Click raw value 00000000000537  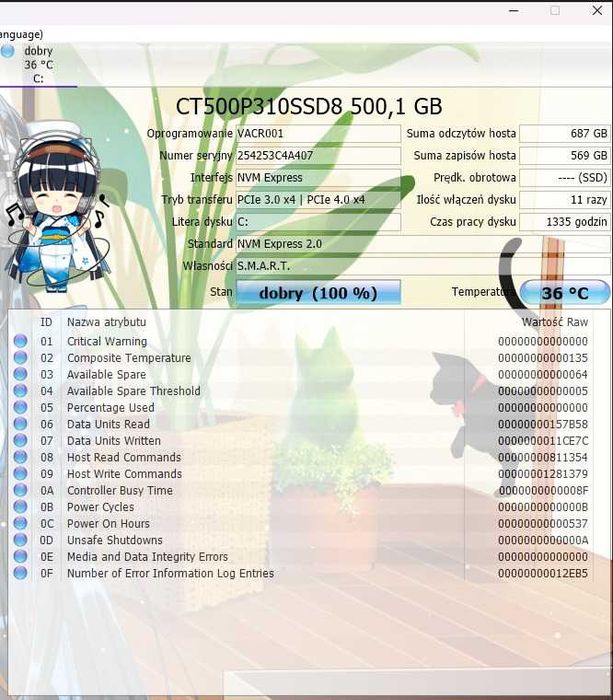[x=543, y=523]
